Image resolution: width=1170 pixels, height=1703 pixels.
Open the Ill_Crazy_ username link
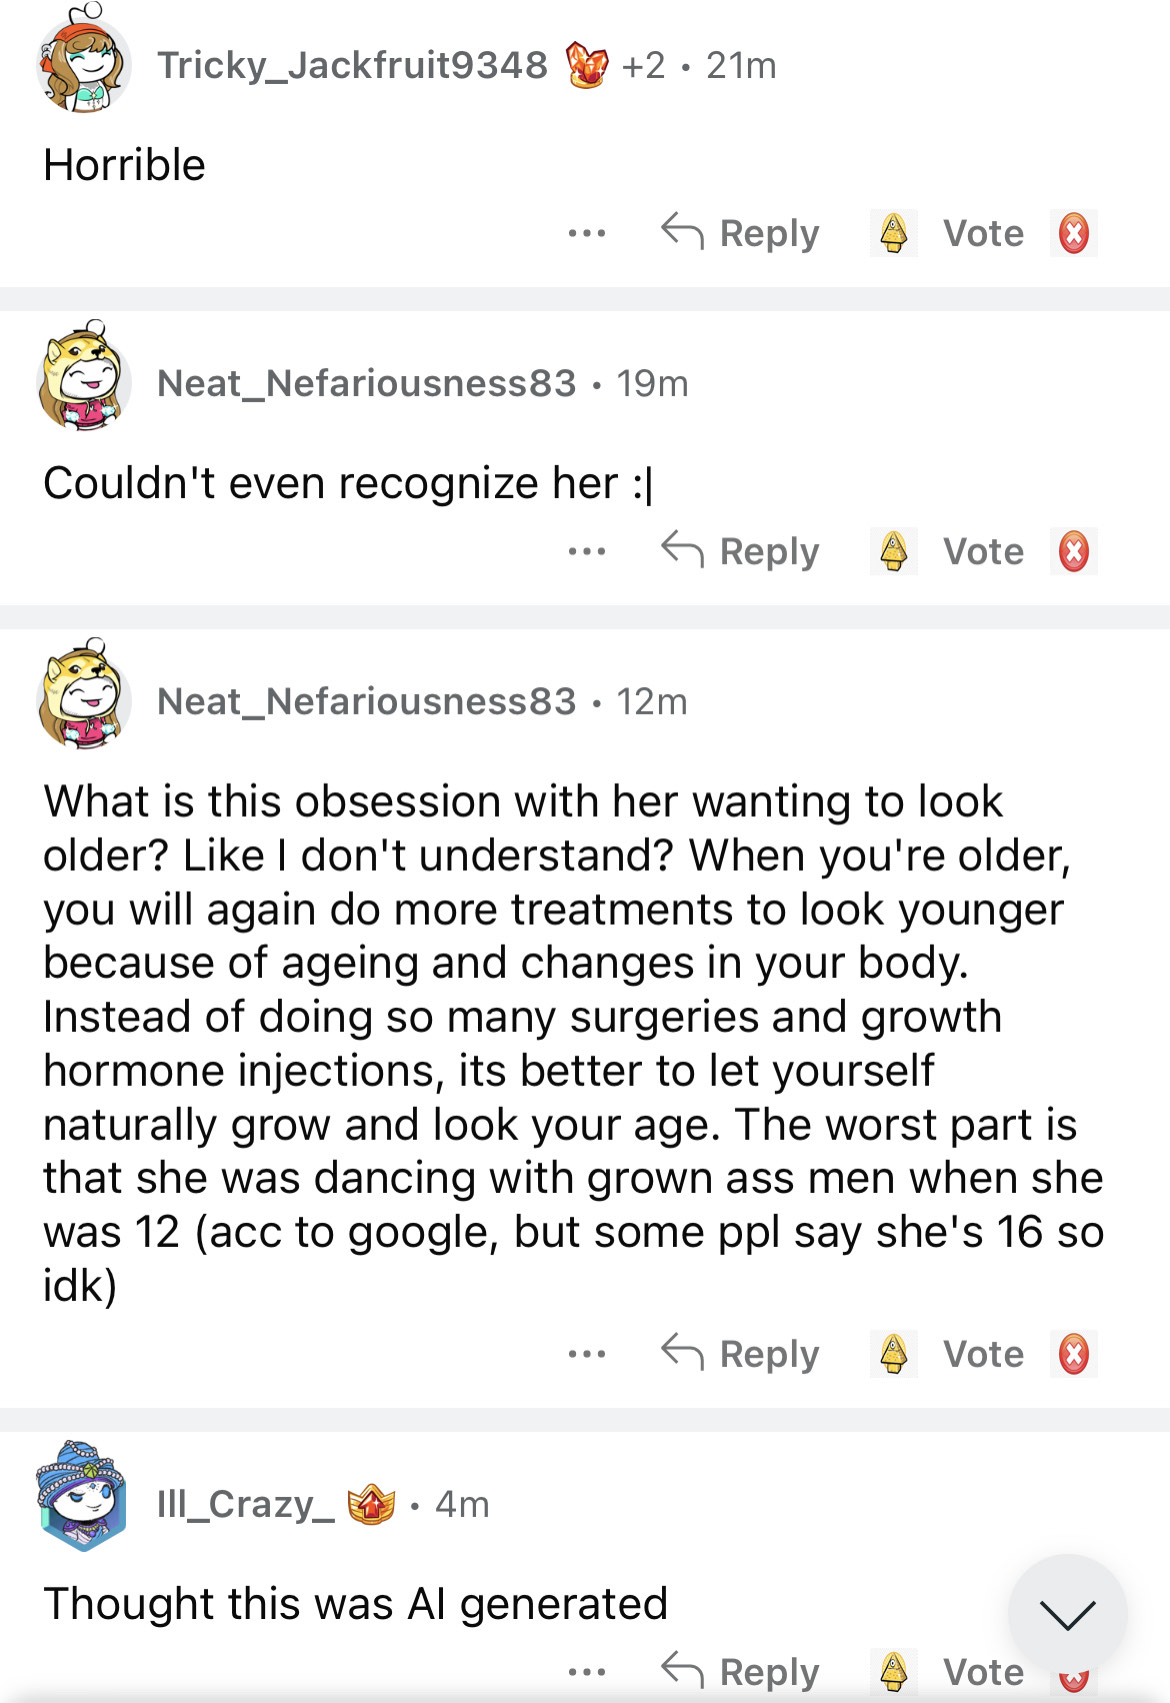click(245, 1504)
